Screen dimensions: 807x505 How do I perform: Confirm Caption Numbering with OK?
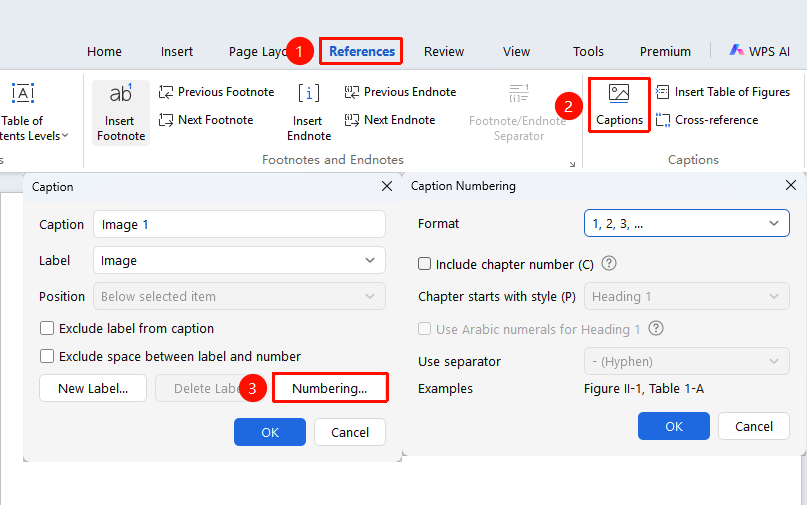[x=674, y=426]
